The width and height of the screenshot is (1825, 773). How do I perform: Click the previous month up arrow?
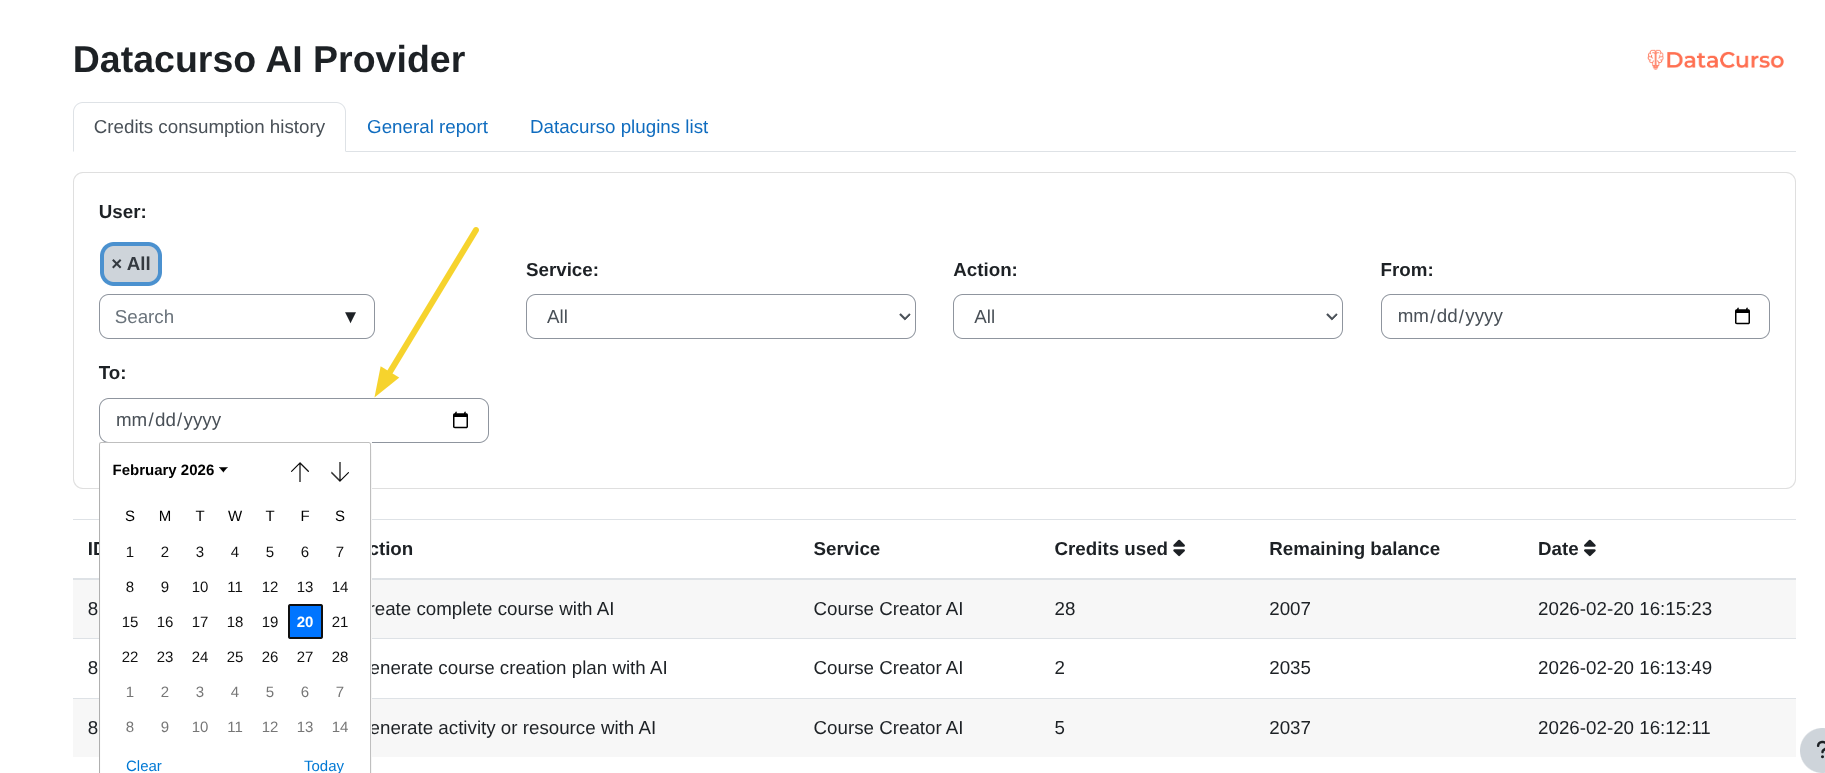[x=300, y=472]
